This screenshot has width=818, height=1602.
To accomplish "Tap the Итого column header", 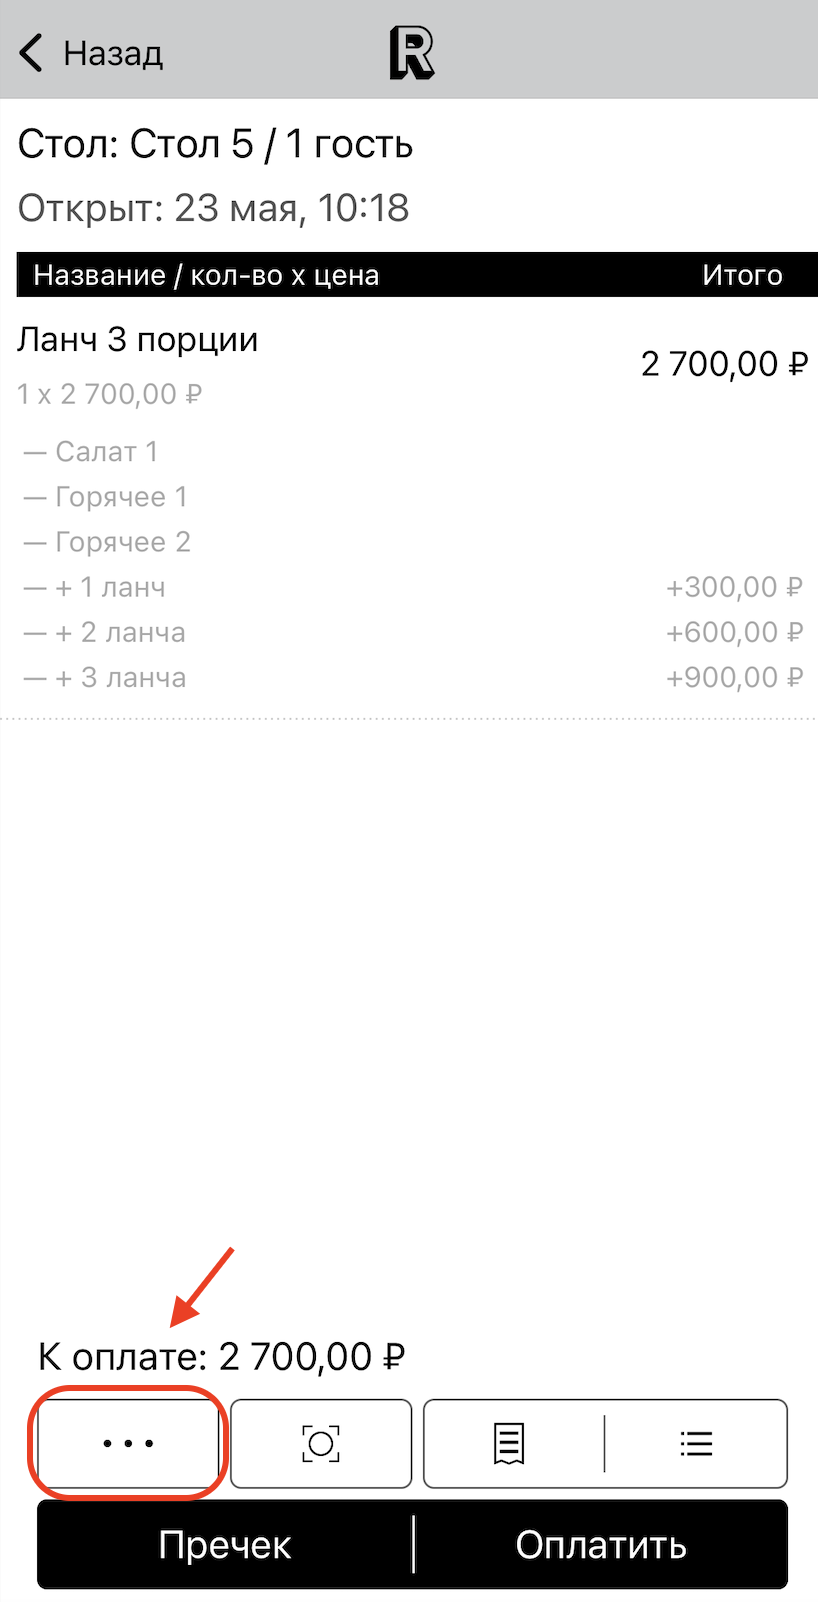I will 742,275.
